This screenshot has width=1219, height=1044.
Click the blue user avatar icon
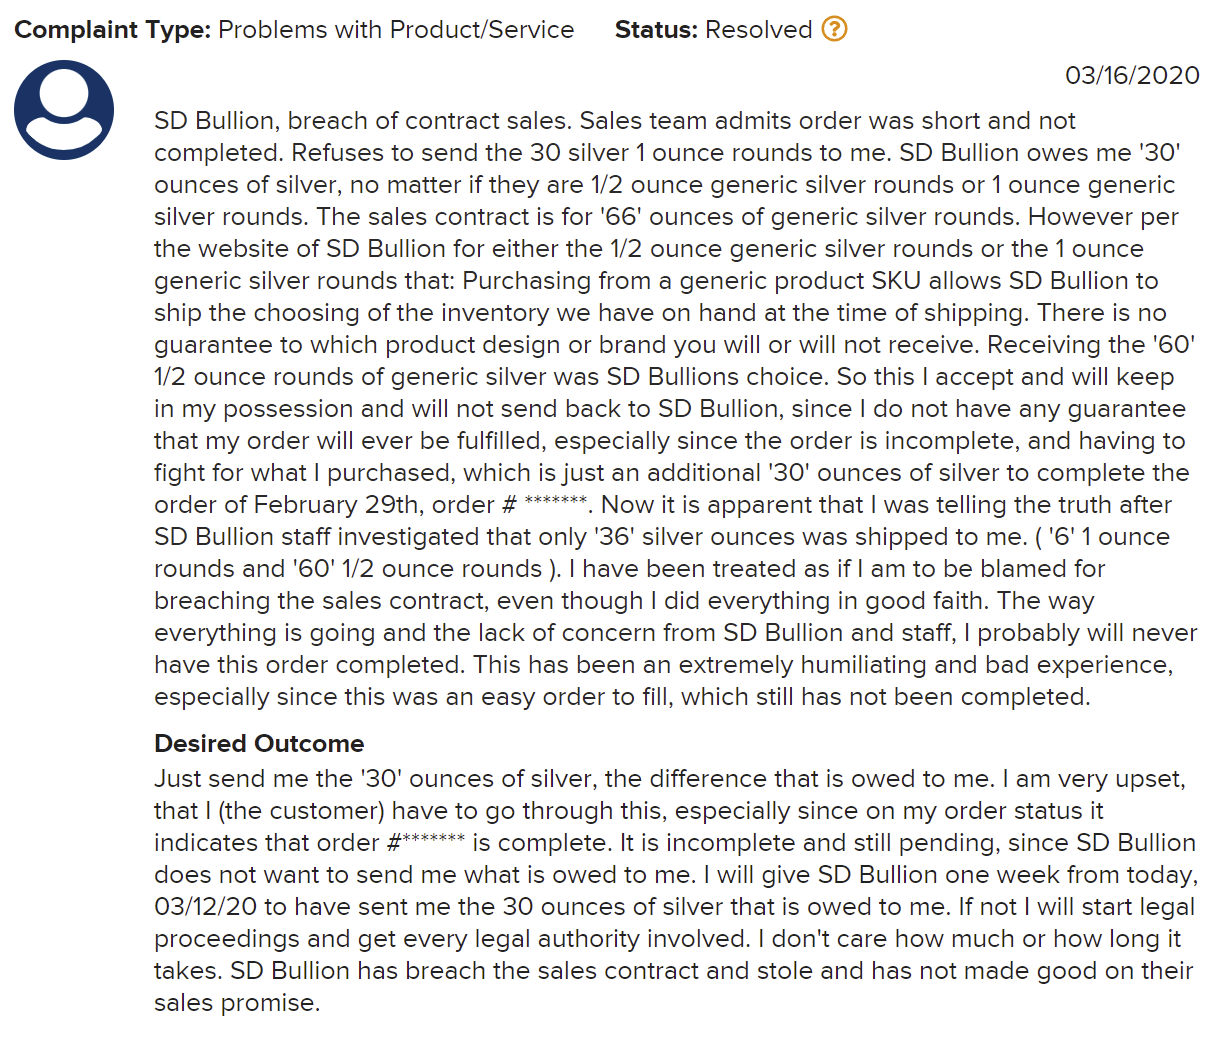[x=64, y=110]
